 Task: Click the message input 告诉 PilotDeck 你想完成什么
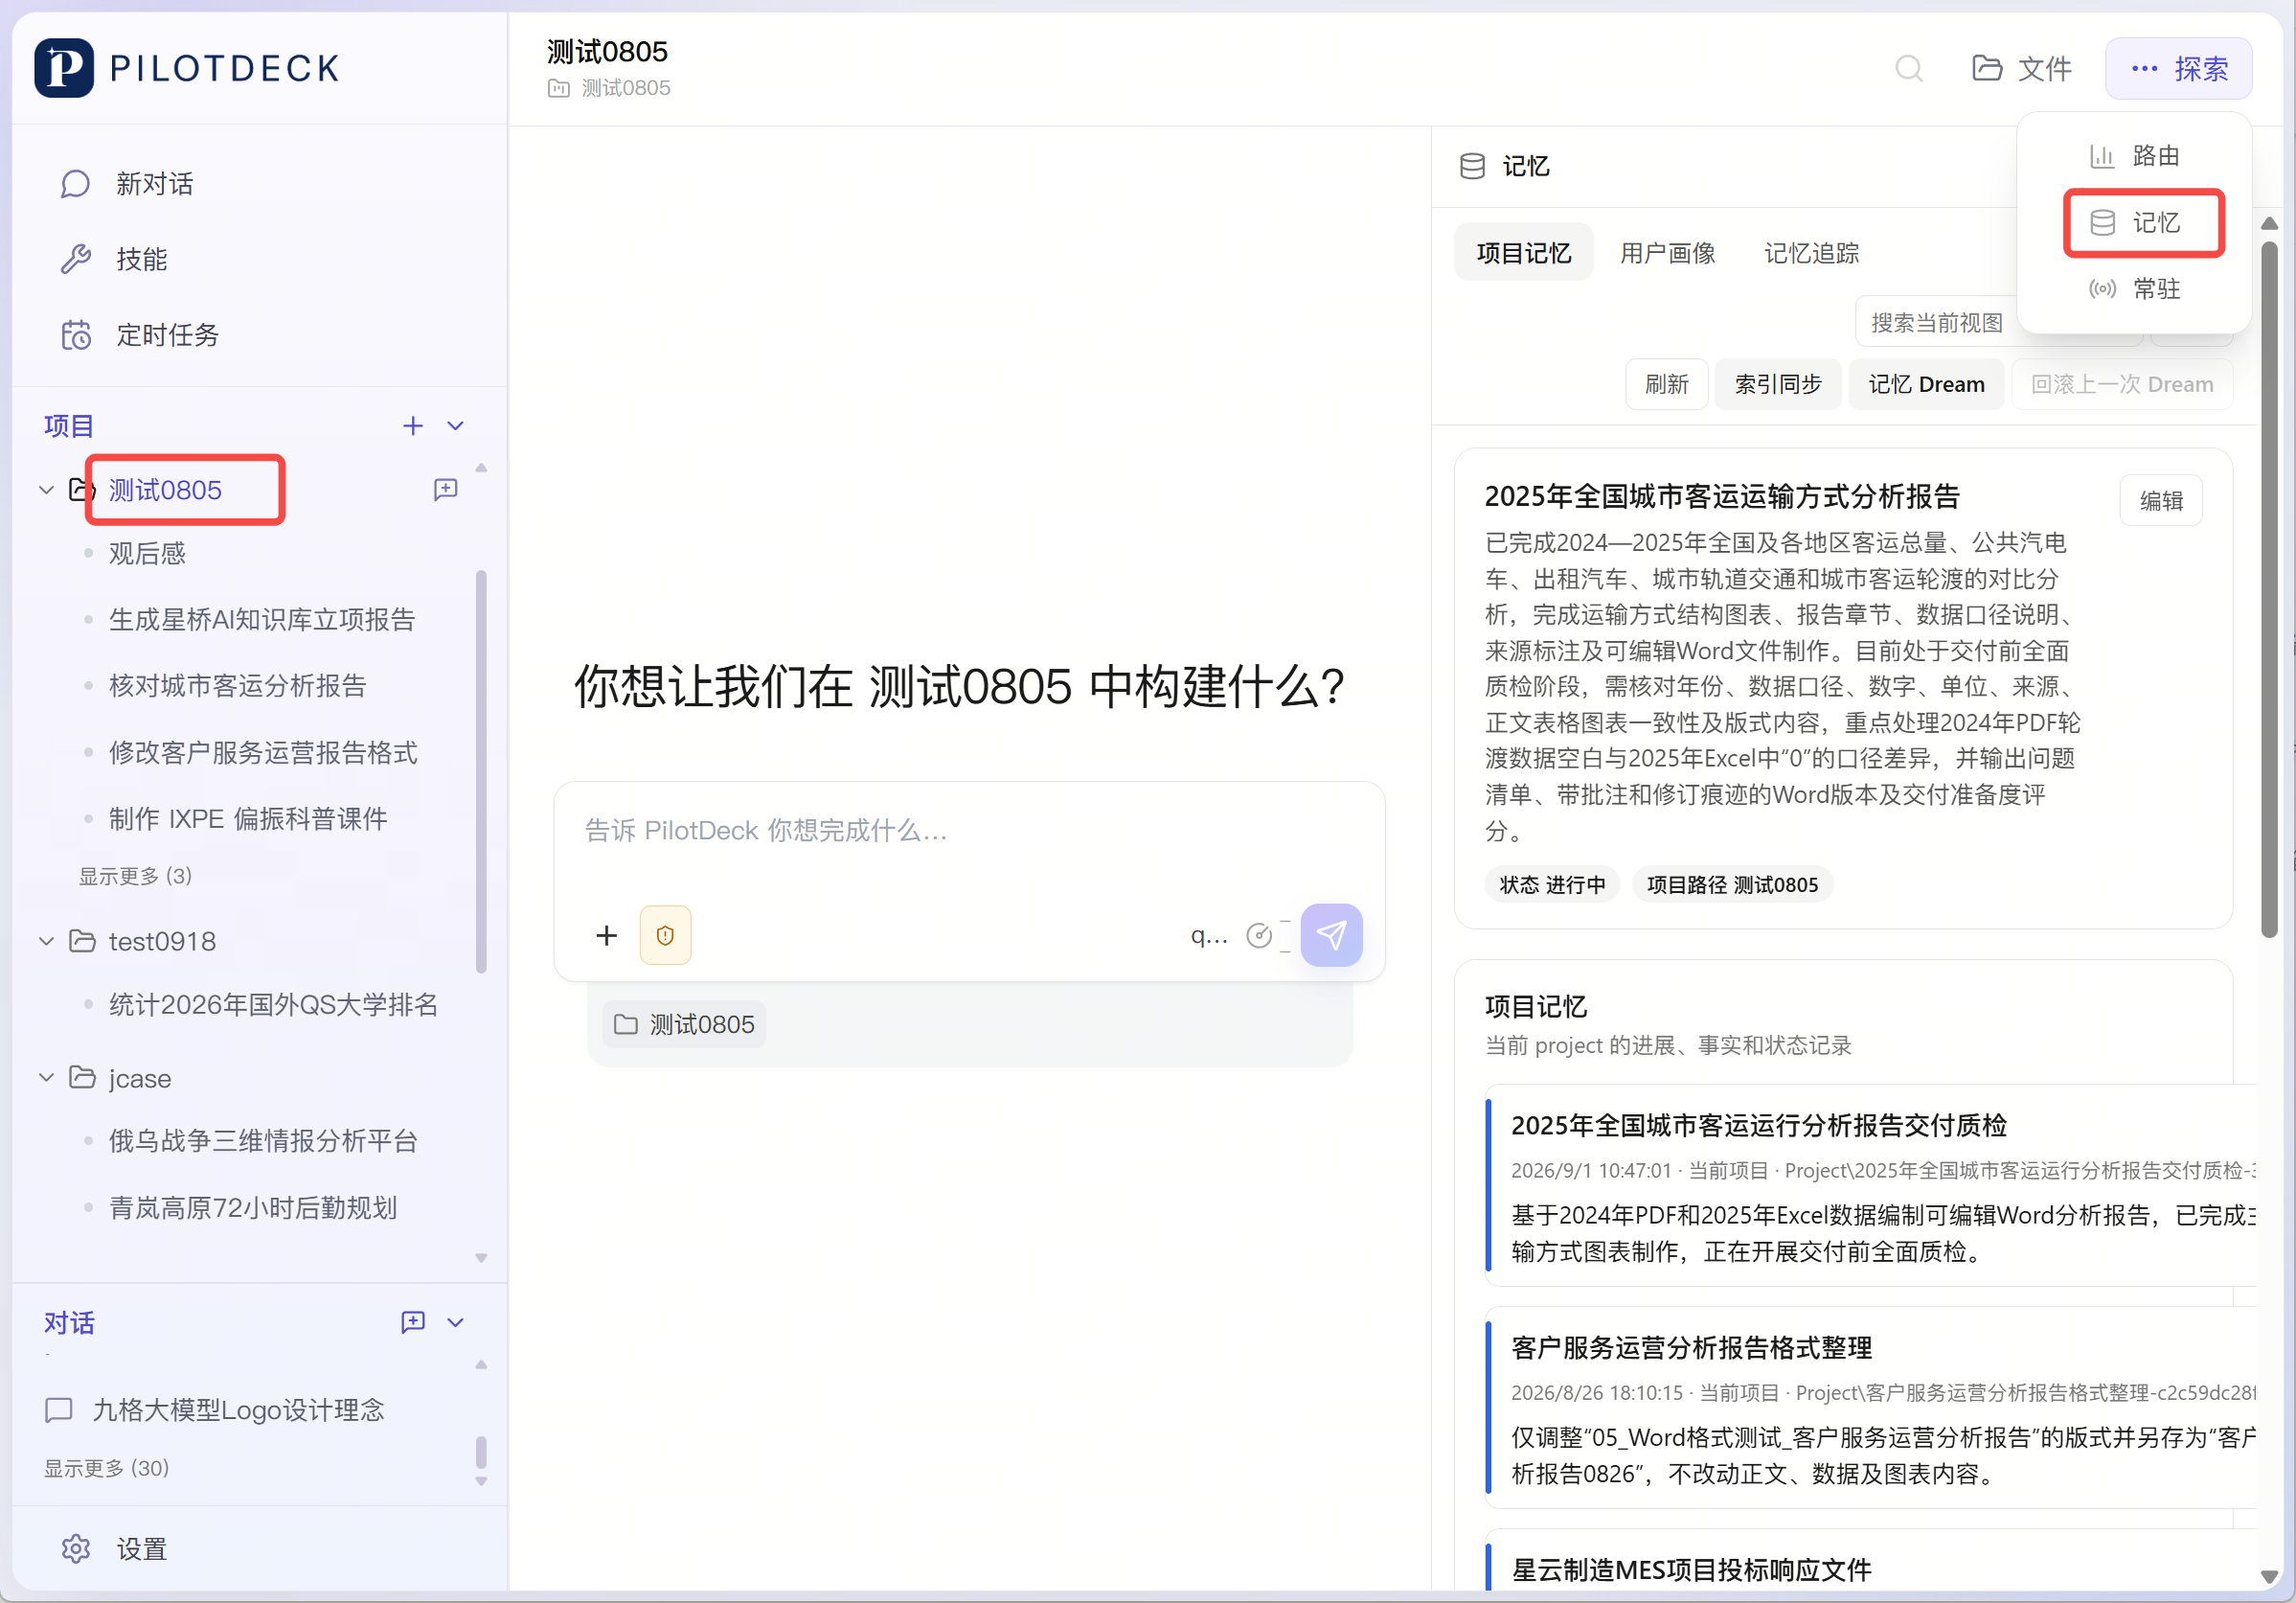(968, 832)
